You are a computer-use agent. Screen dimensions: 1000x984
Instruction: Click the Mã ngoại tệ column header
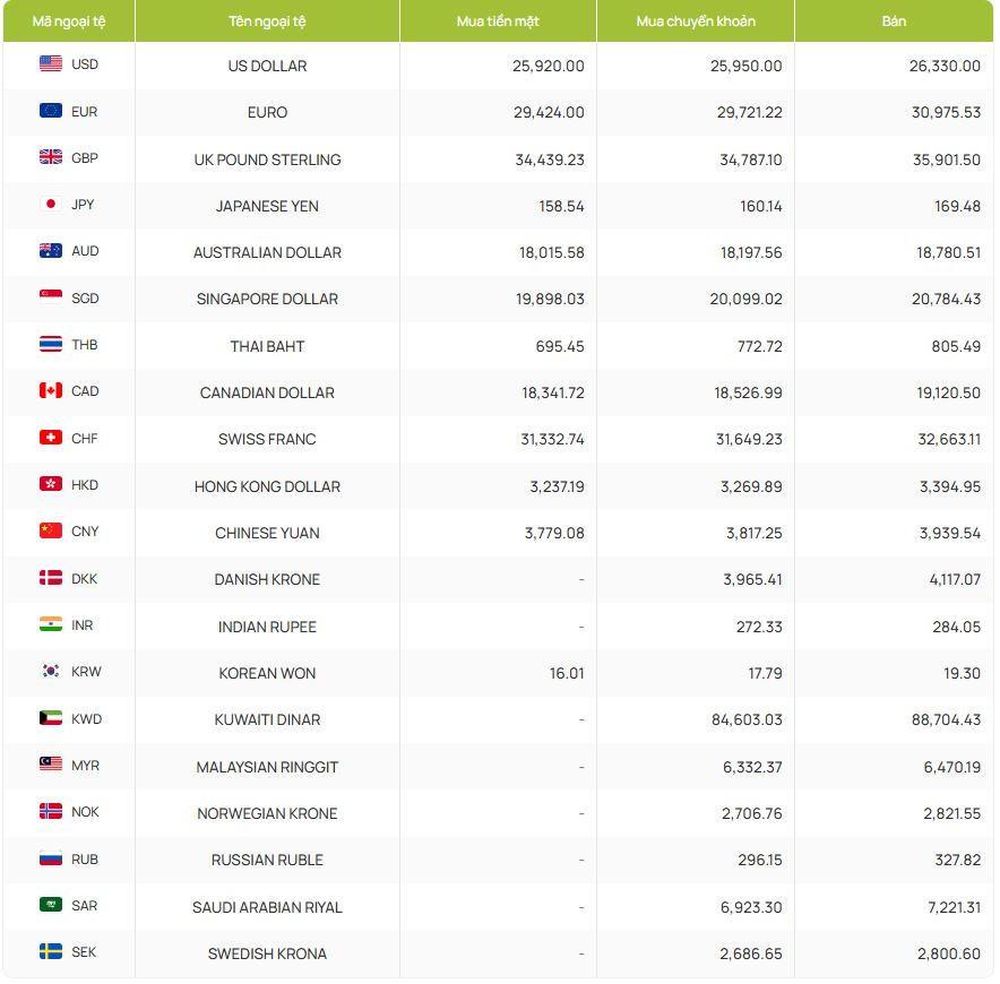pyautogui.click(x=69, y=21)
